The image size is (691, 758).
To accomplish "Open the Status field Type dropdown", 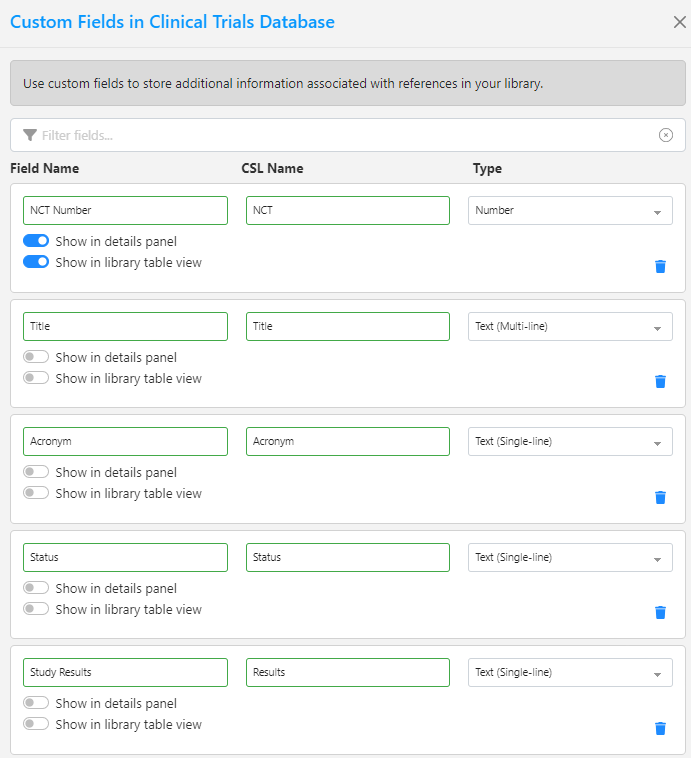I will (570, 557).
